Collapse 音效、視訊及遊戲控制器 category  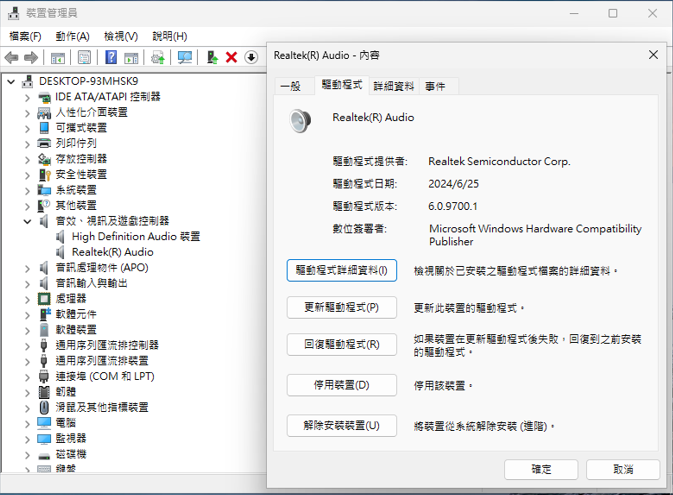pyautogui.click(x=27, y=222)
